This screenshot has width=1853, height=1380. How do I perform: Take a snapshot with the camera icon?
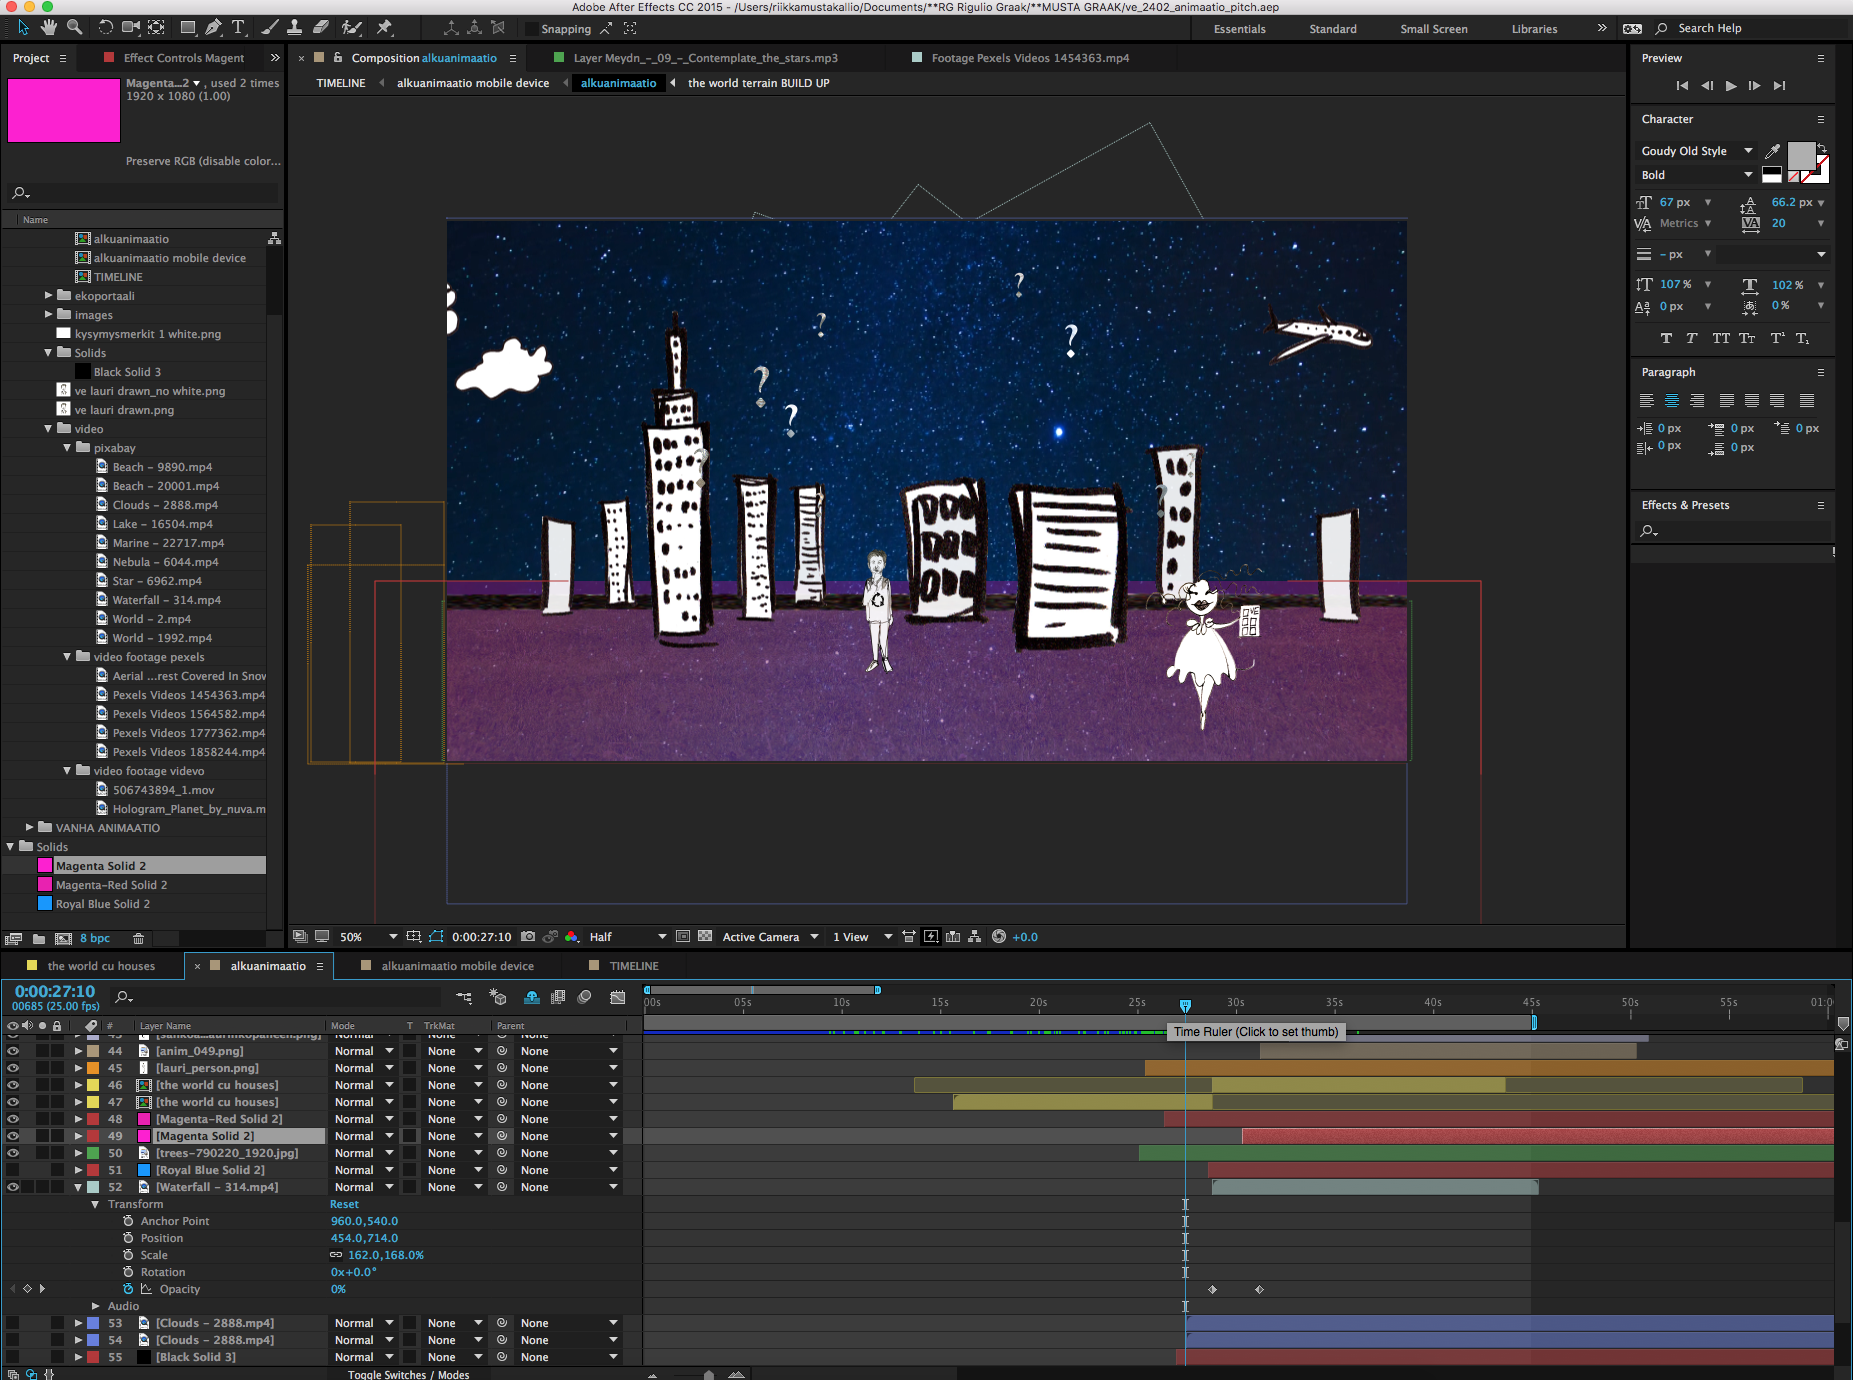528,937
